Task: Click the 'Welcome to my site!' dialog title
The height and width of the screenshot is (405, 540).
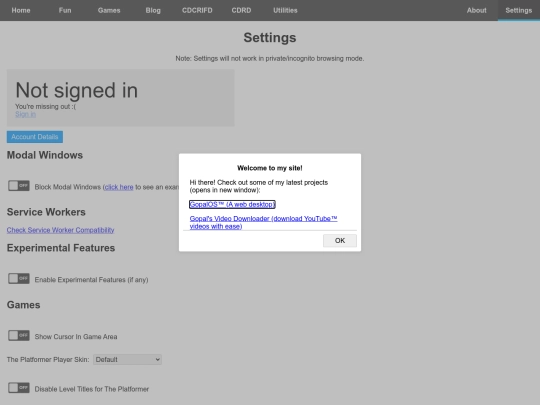Action: pos(270,168)
